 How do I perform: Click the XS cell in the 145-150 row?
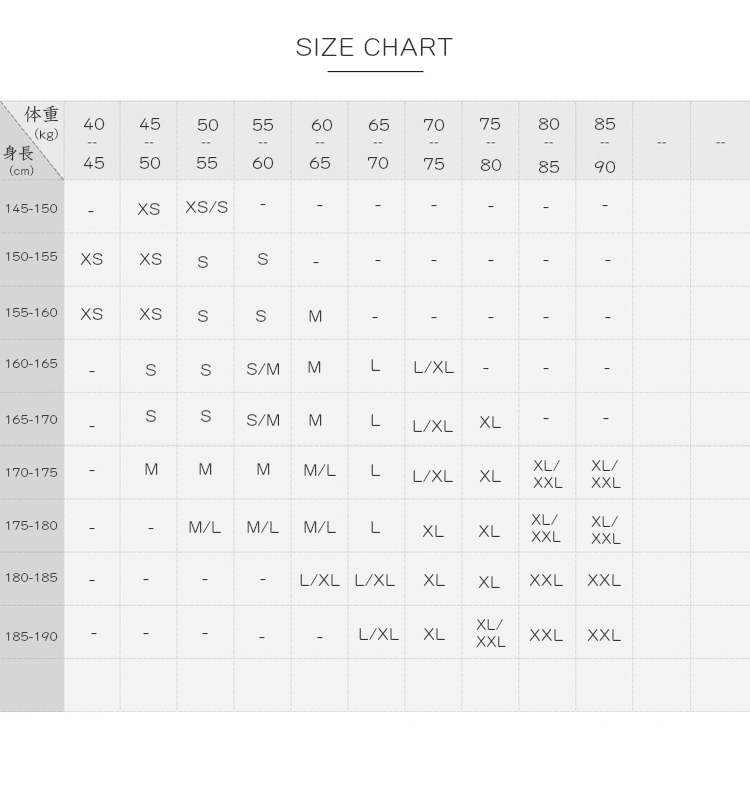coord(149,209)
